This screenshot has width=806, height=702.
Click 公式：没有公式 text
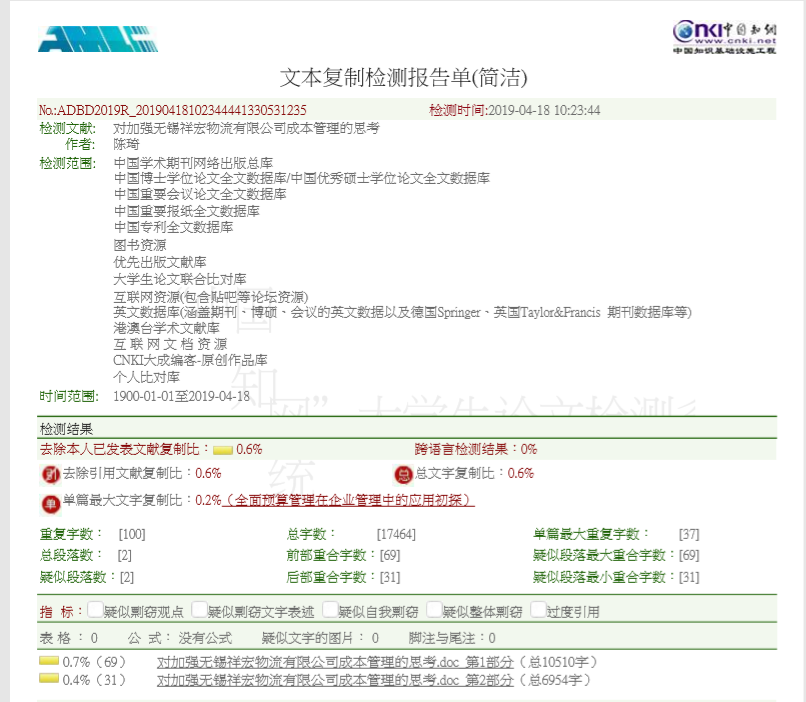180,638
